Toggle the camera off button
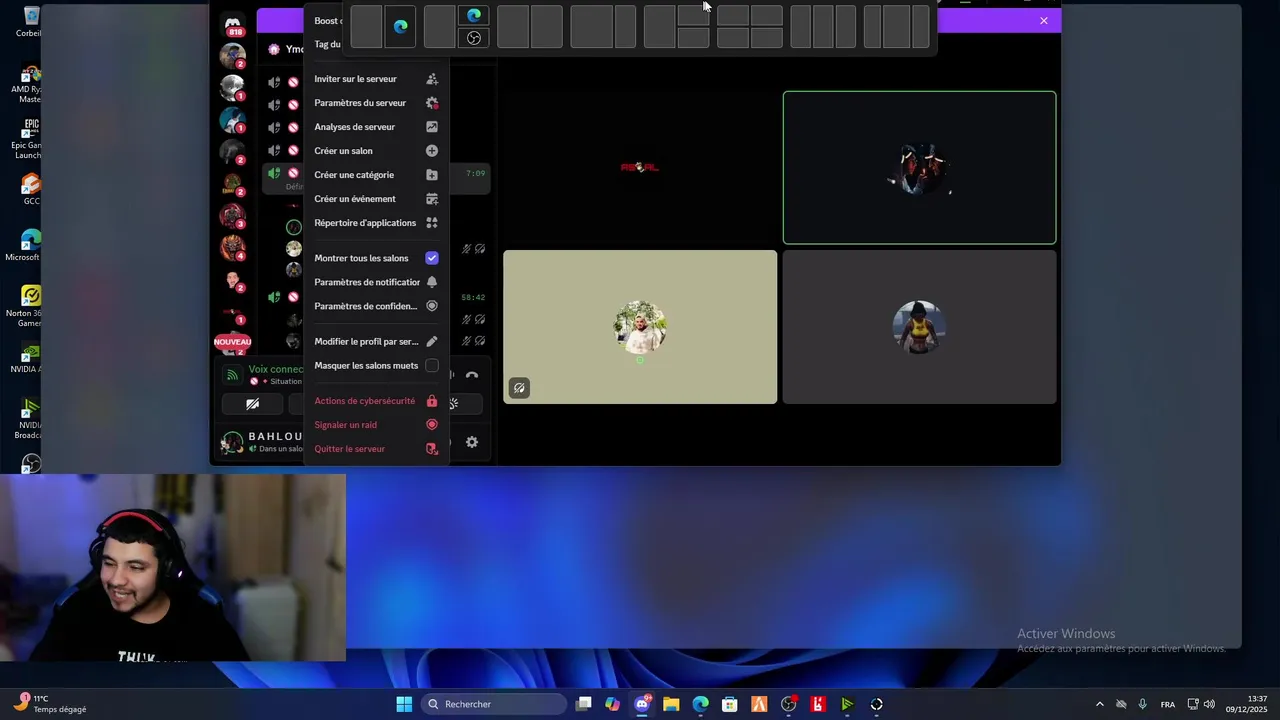This screenshot has height=720, width=1280. click(x=253, y=404)
